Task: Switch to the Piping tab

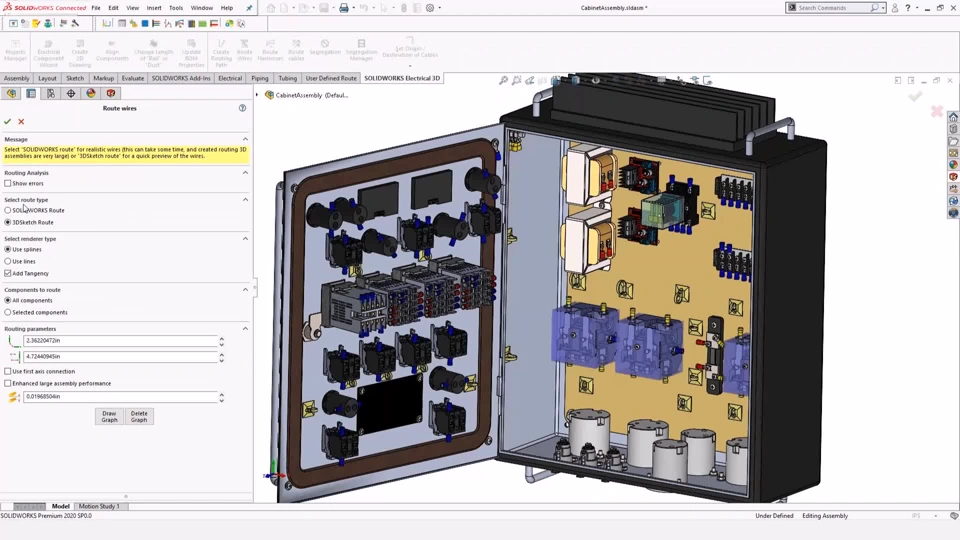Action: pyautogui.click(x=260, y=78)
